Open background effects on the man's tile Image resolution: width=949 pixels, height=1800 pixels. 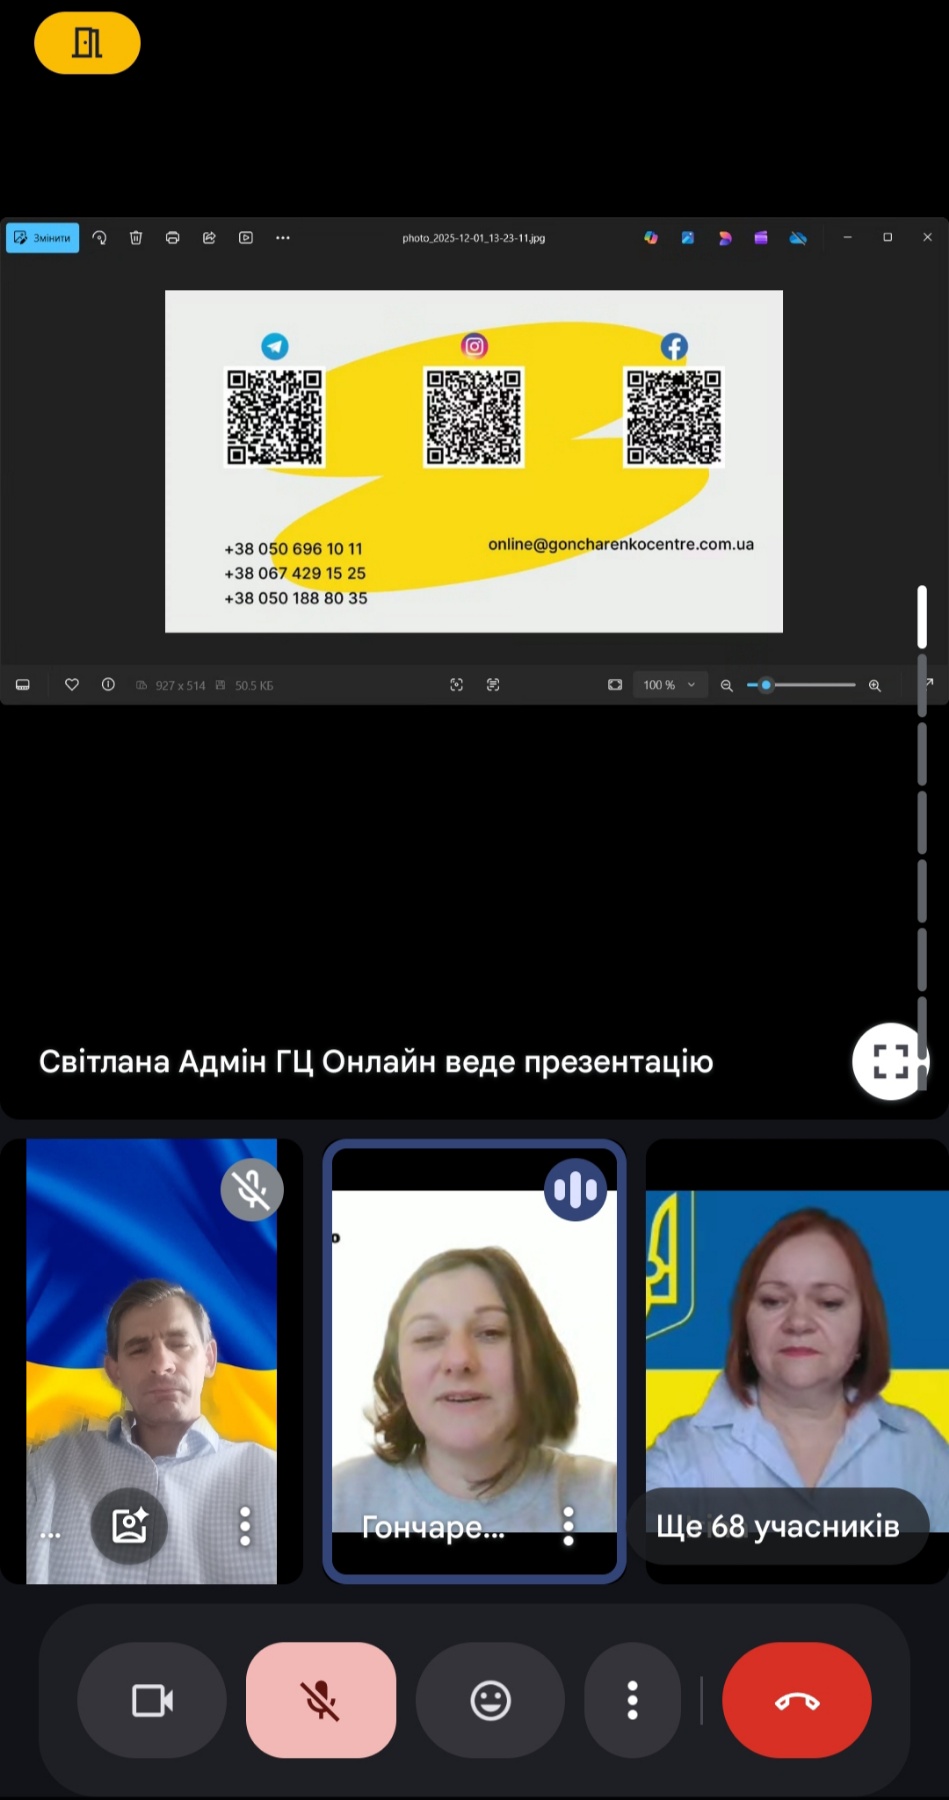tap(129, 1525)
